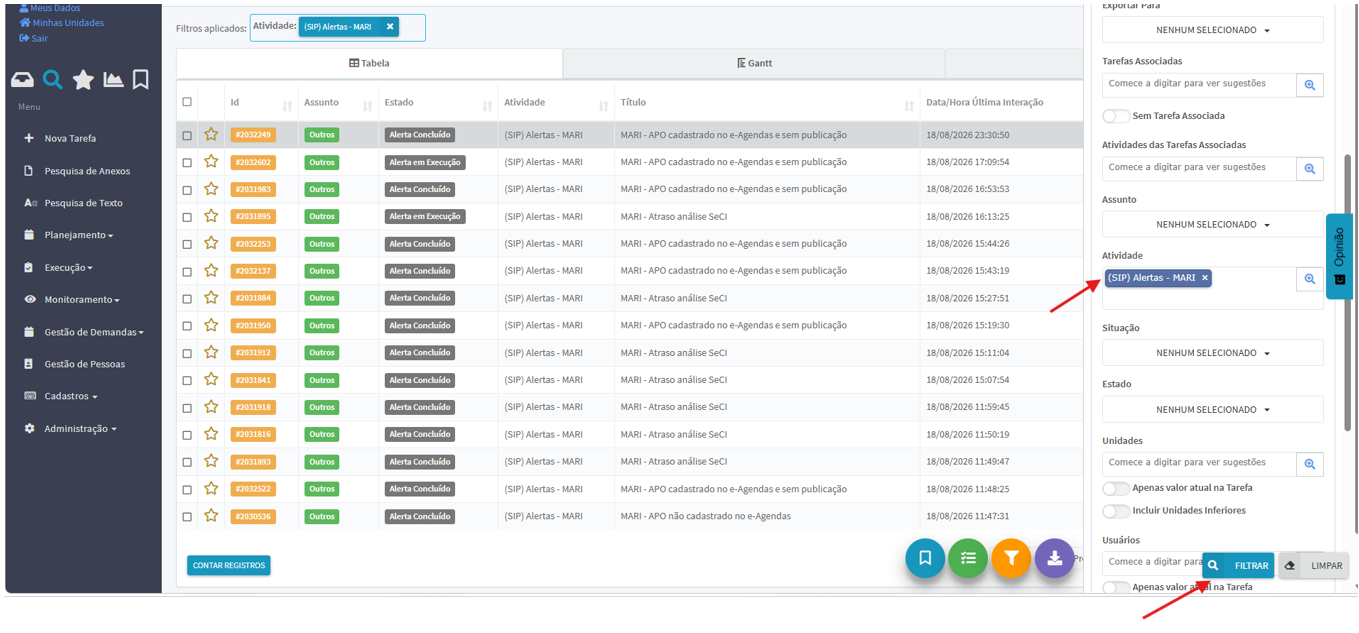Switch to the Gantt tab
The width and height of the screenshot is (1359, 633).
tap(753, 63)
